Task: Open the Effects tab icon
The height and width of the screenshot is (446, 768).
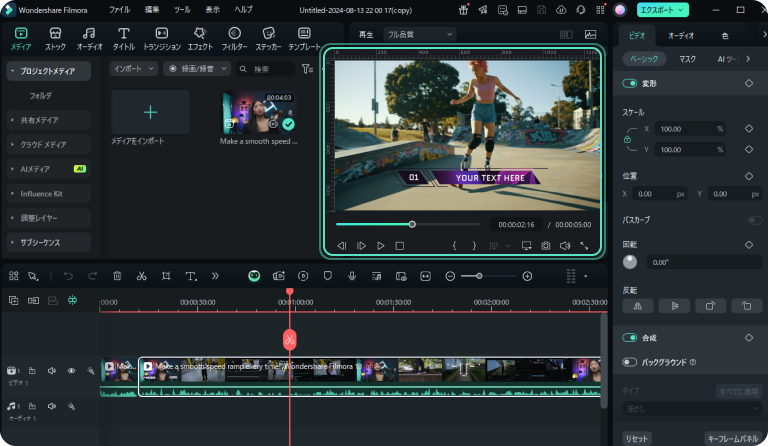Action: (x=199, y=33)
